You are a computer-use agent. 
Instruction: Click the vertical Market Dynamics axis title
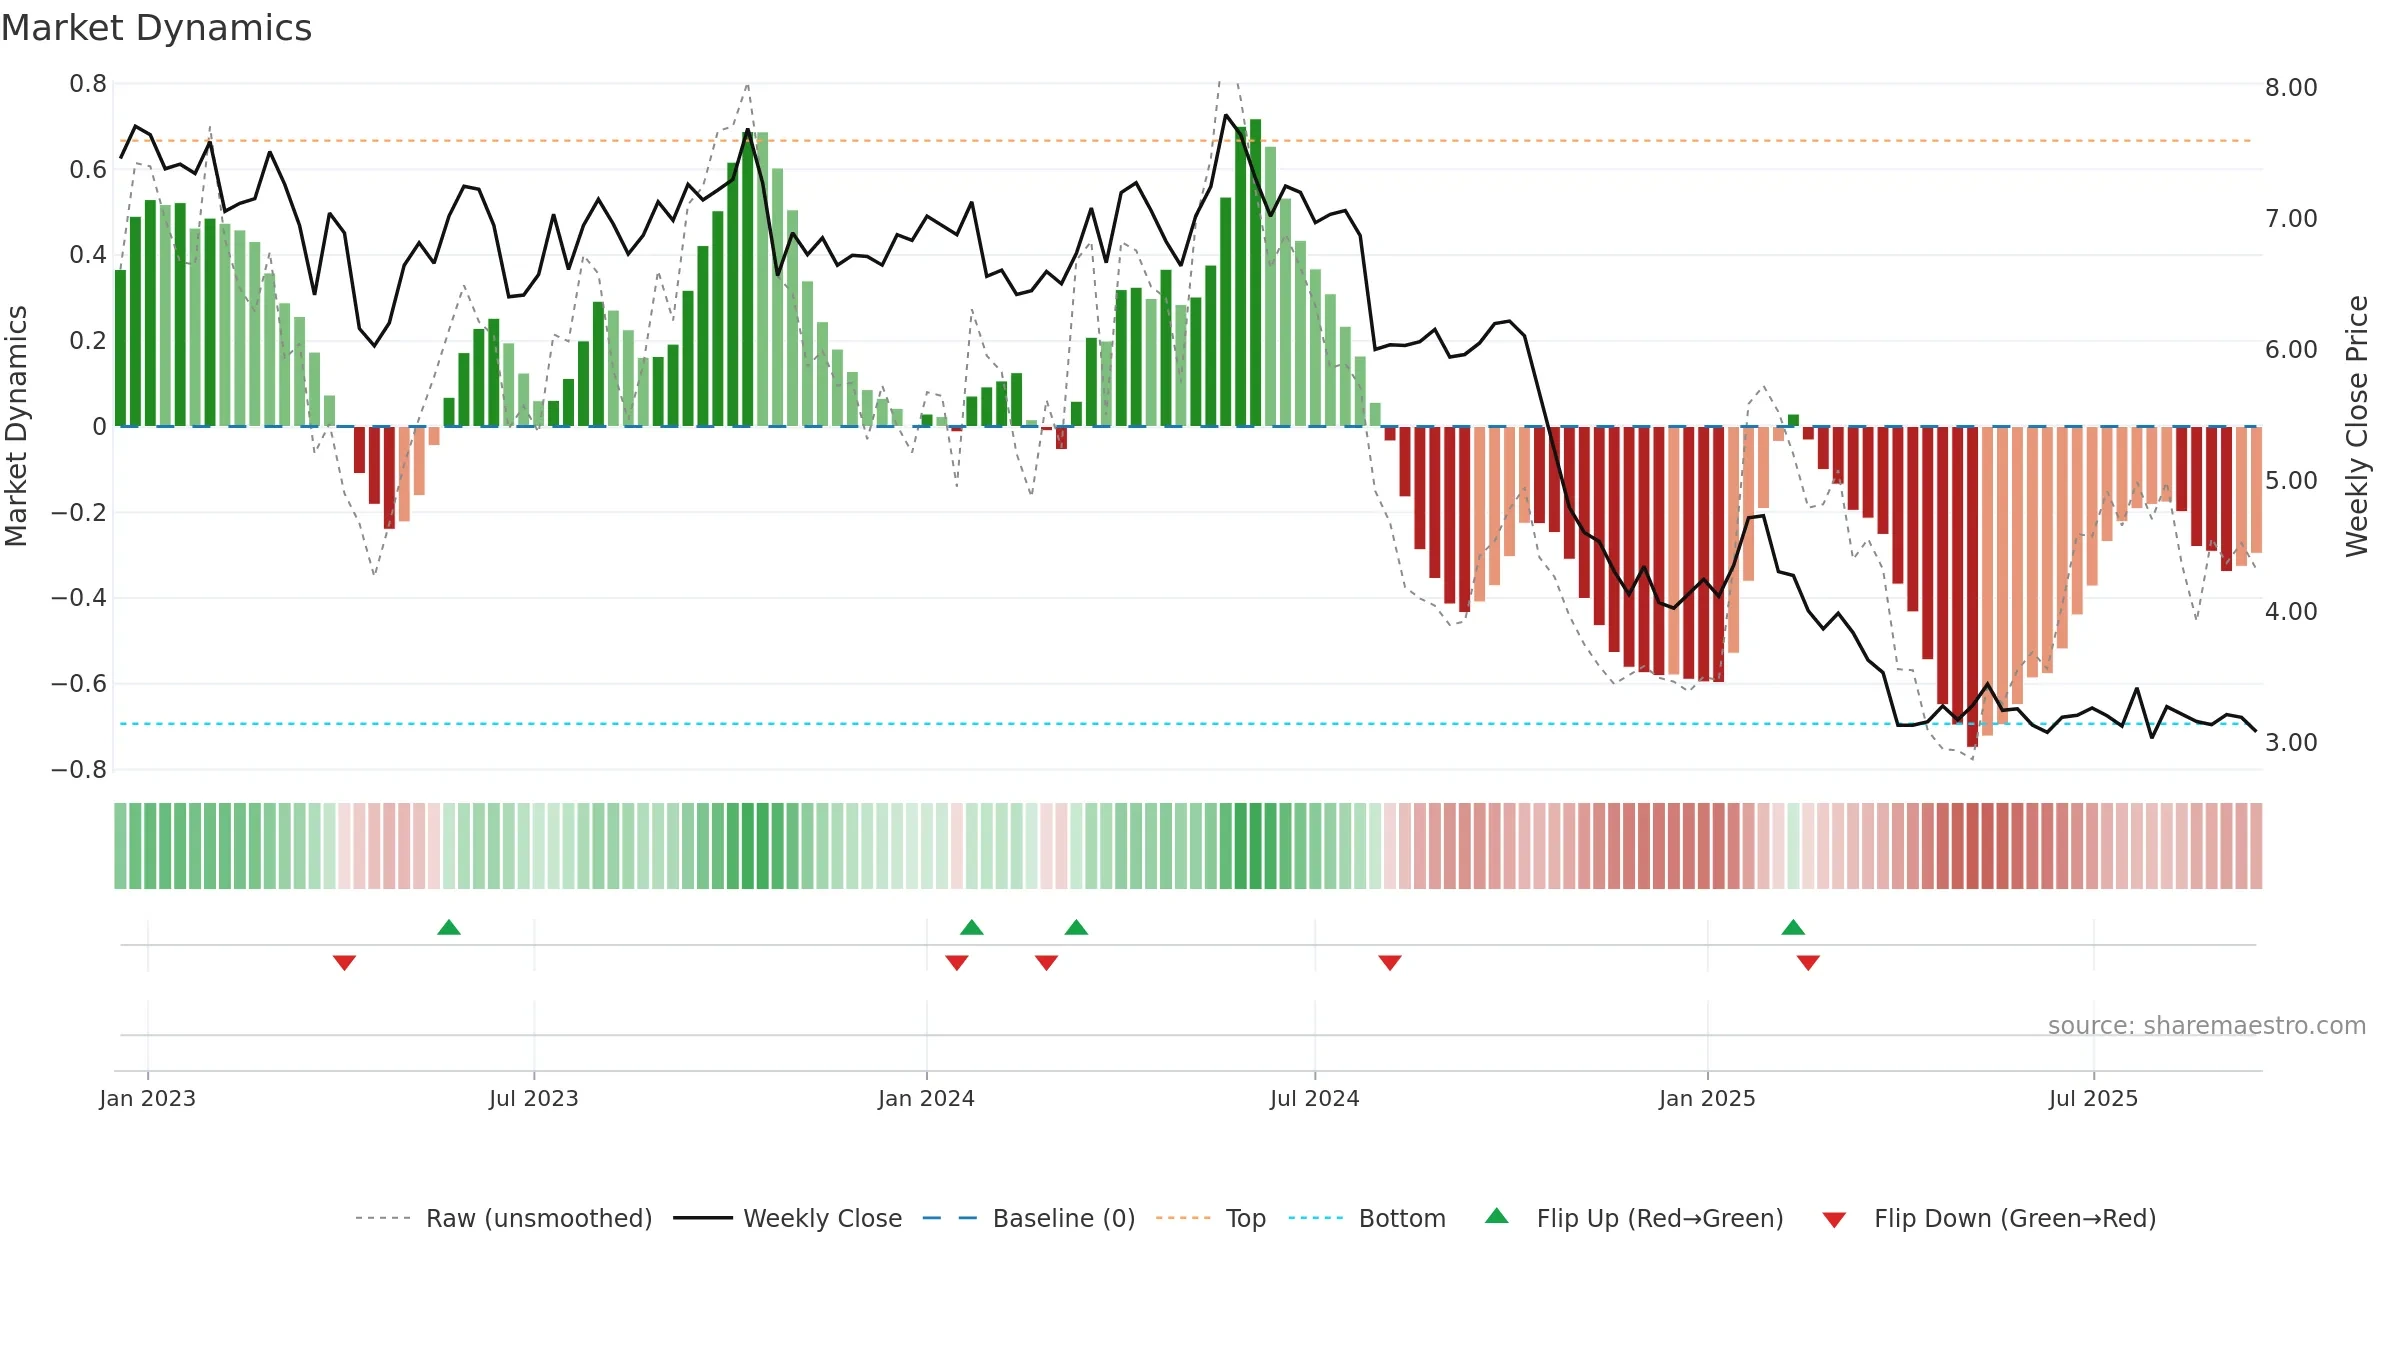(x=16, y=426)
